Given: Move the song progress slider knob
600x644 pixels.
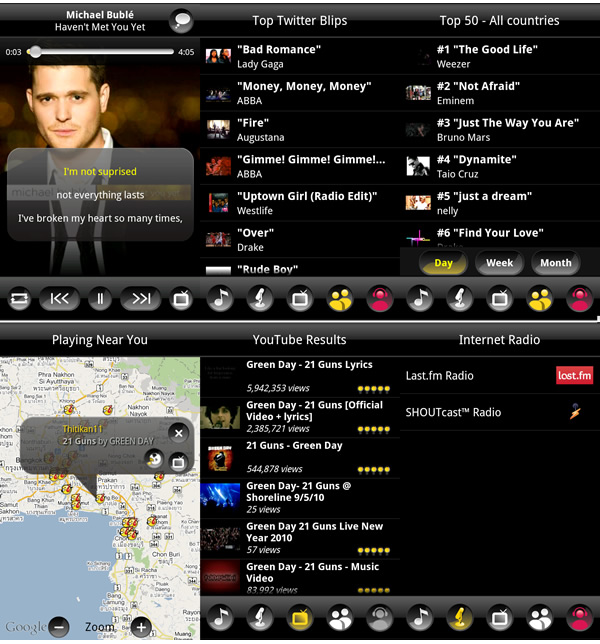Looking at the screenshot, I should [x=36, y=52].
